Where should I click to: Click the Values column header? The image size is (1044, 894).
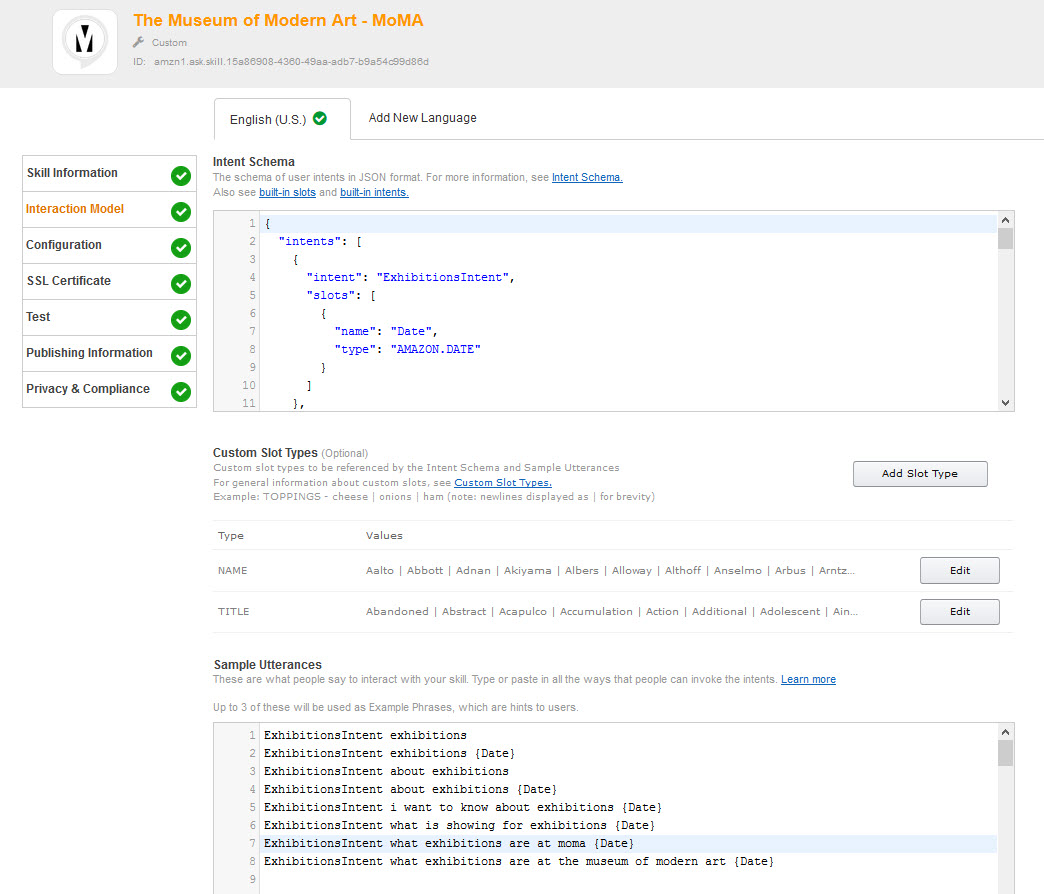click(384, 536)
